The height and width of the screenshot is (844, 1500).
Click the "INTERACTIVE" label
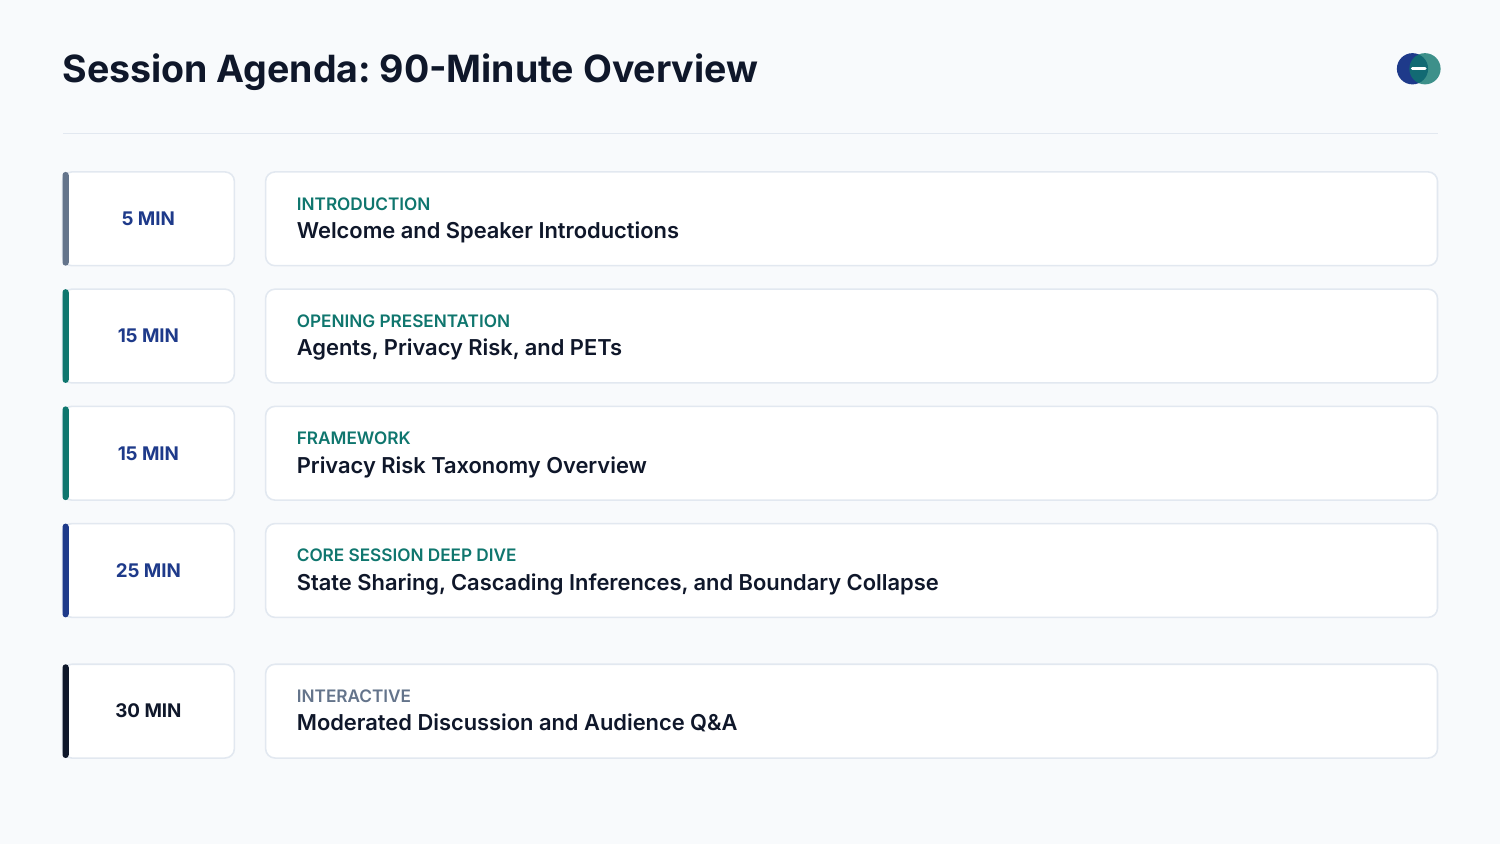pyautogui.click(x=353, y=696)
